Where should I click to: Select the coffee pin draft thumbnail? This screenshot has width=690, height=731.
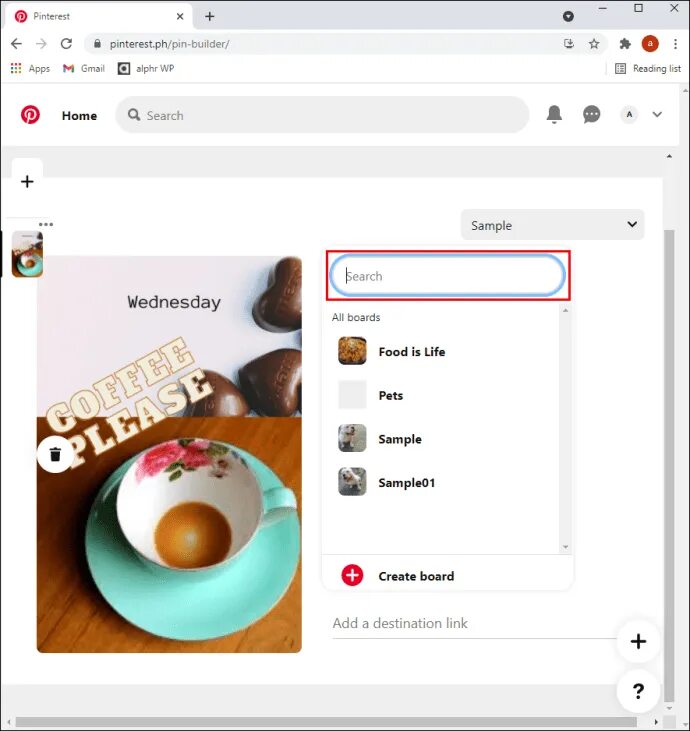tap(28, 254)
